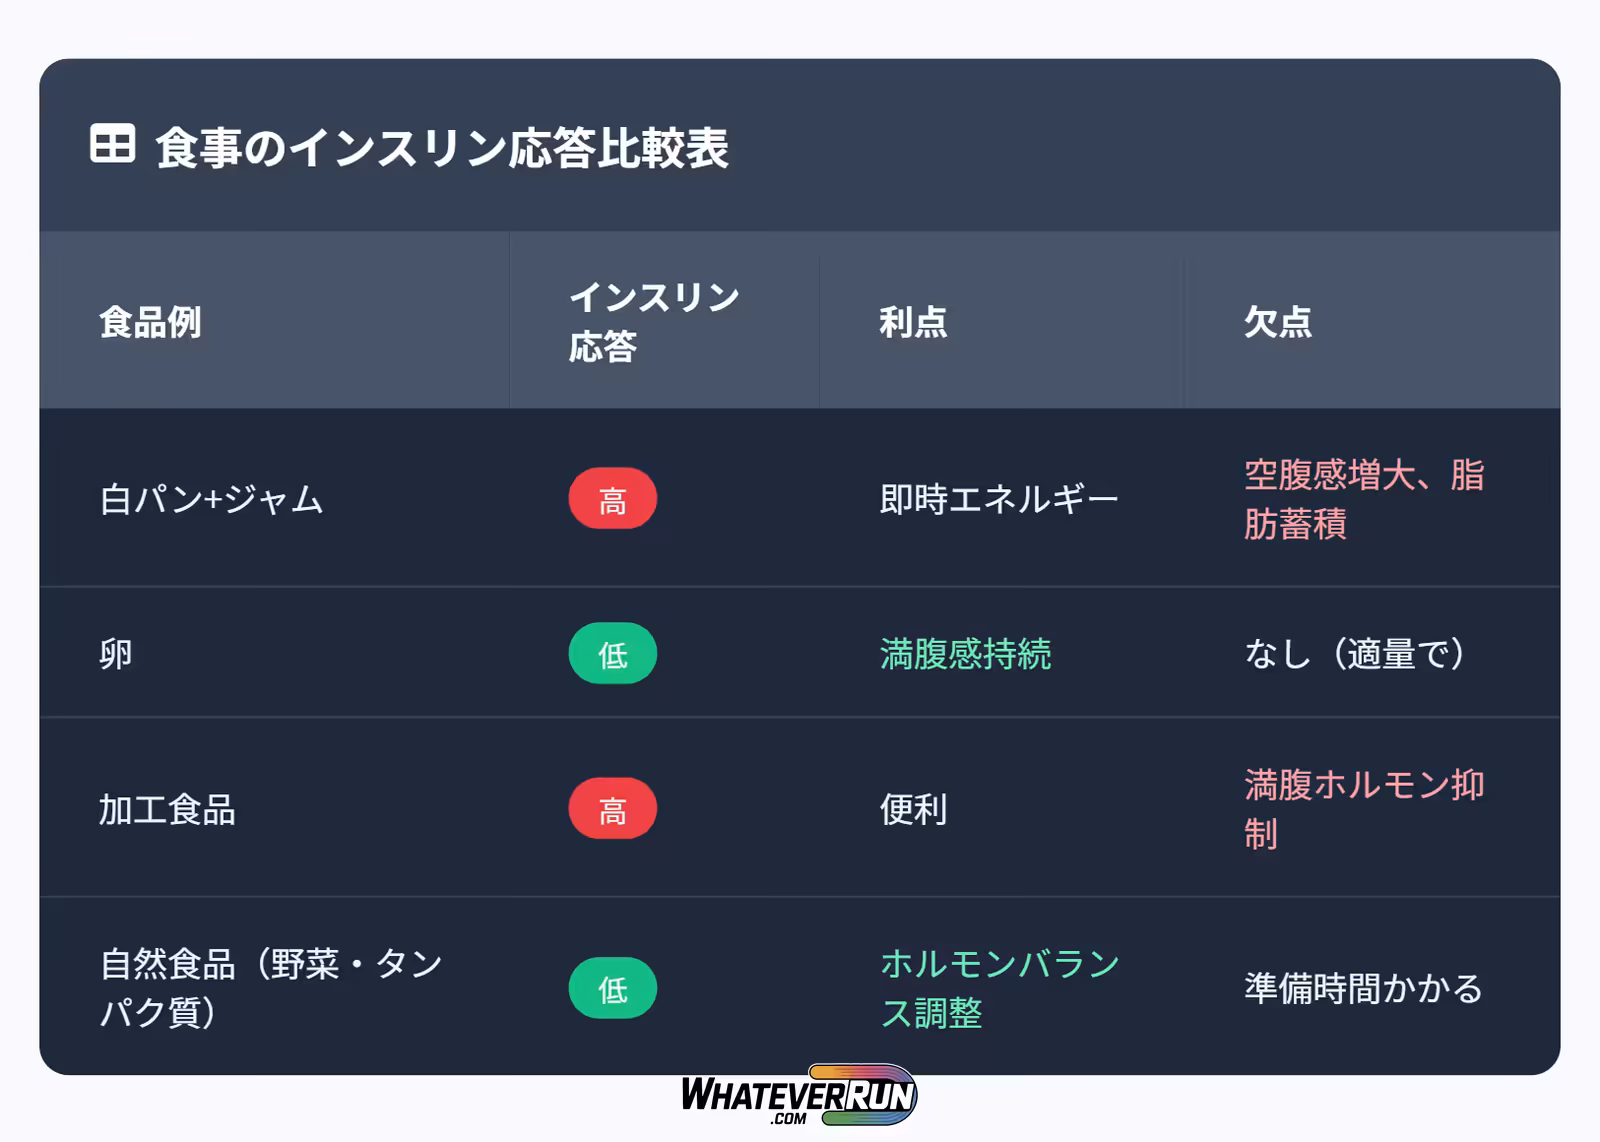Screen dimensions: 1600x1142
Task: Click the WhateverRun.com logo
Action: [x=798, y=1097]
